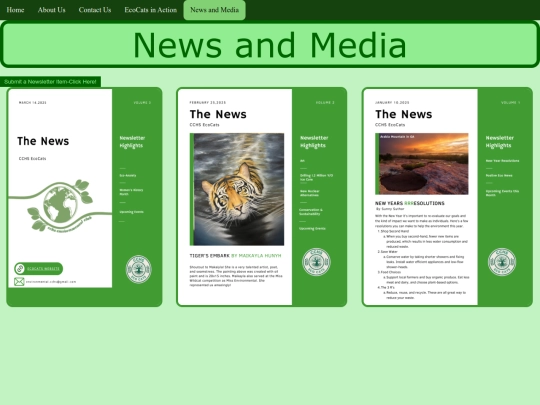The height and width of the screenshot is (405, 540).
Task: Click The News title in February issue
Action: point(218,114)
